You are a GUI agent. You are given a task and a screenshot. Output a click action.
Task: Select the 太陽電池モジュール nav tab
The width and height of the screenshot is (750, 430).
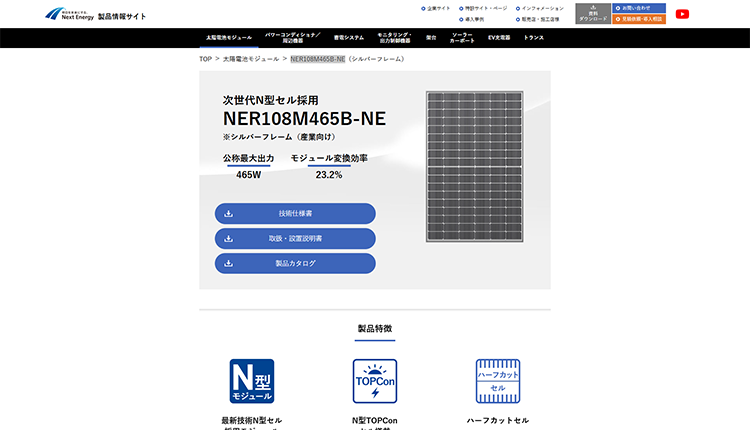(229, 38)
